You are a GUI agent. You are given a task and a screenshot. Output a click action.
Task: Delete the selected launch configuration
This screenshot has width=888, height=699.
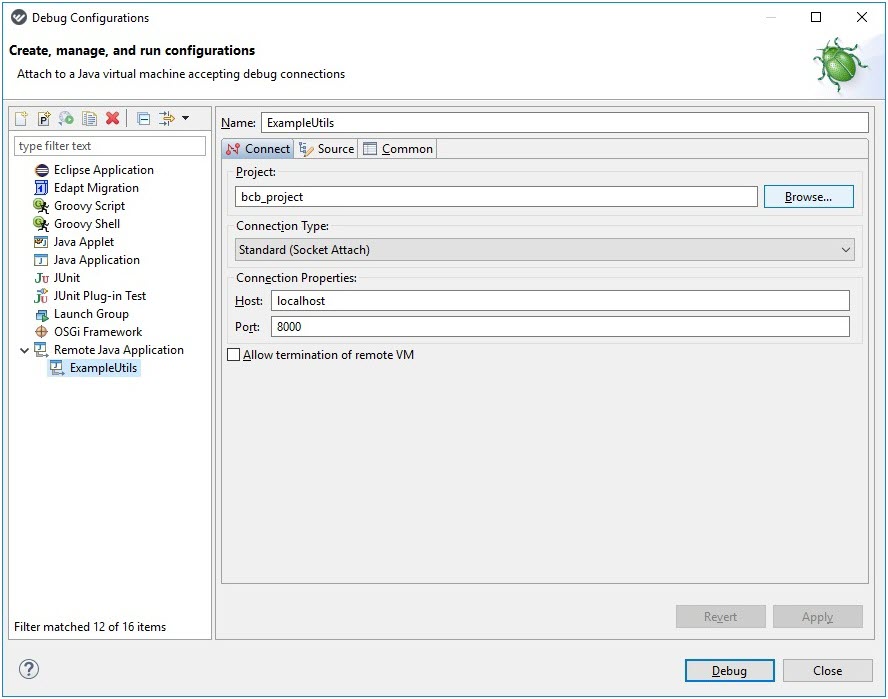[113, 118]
